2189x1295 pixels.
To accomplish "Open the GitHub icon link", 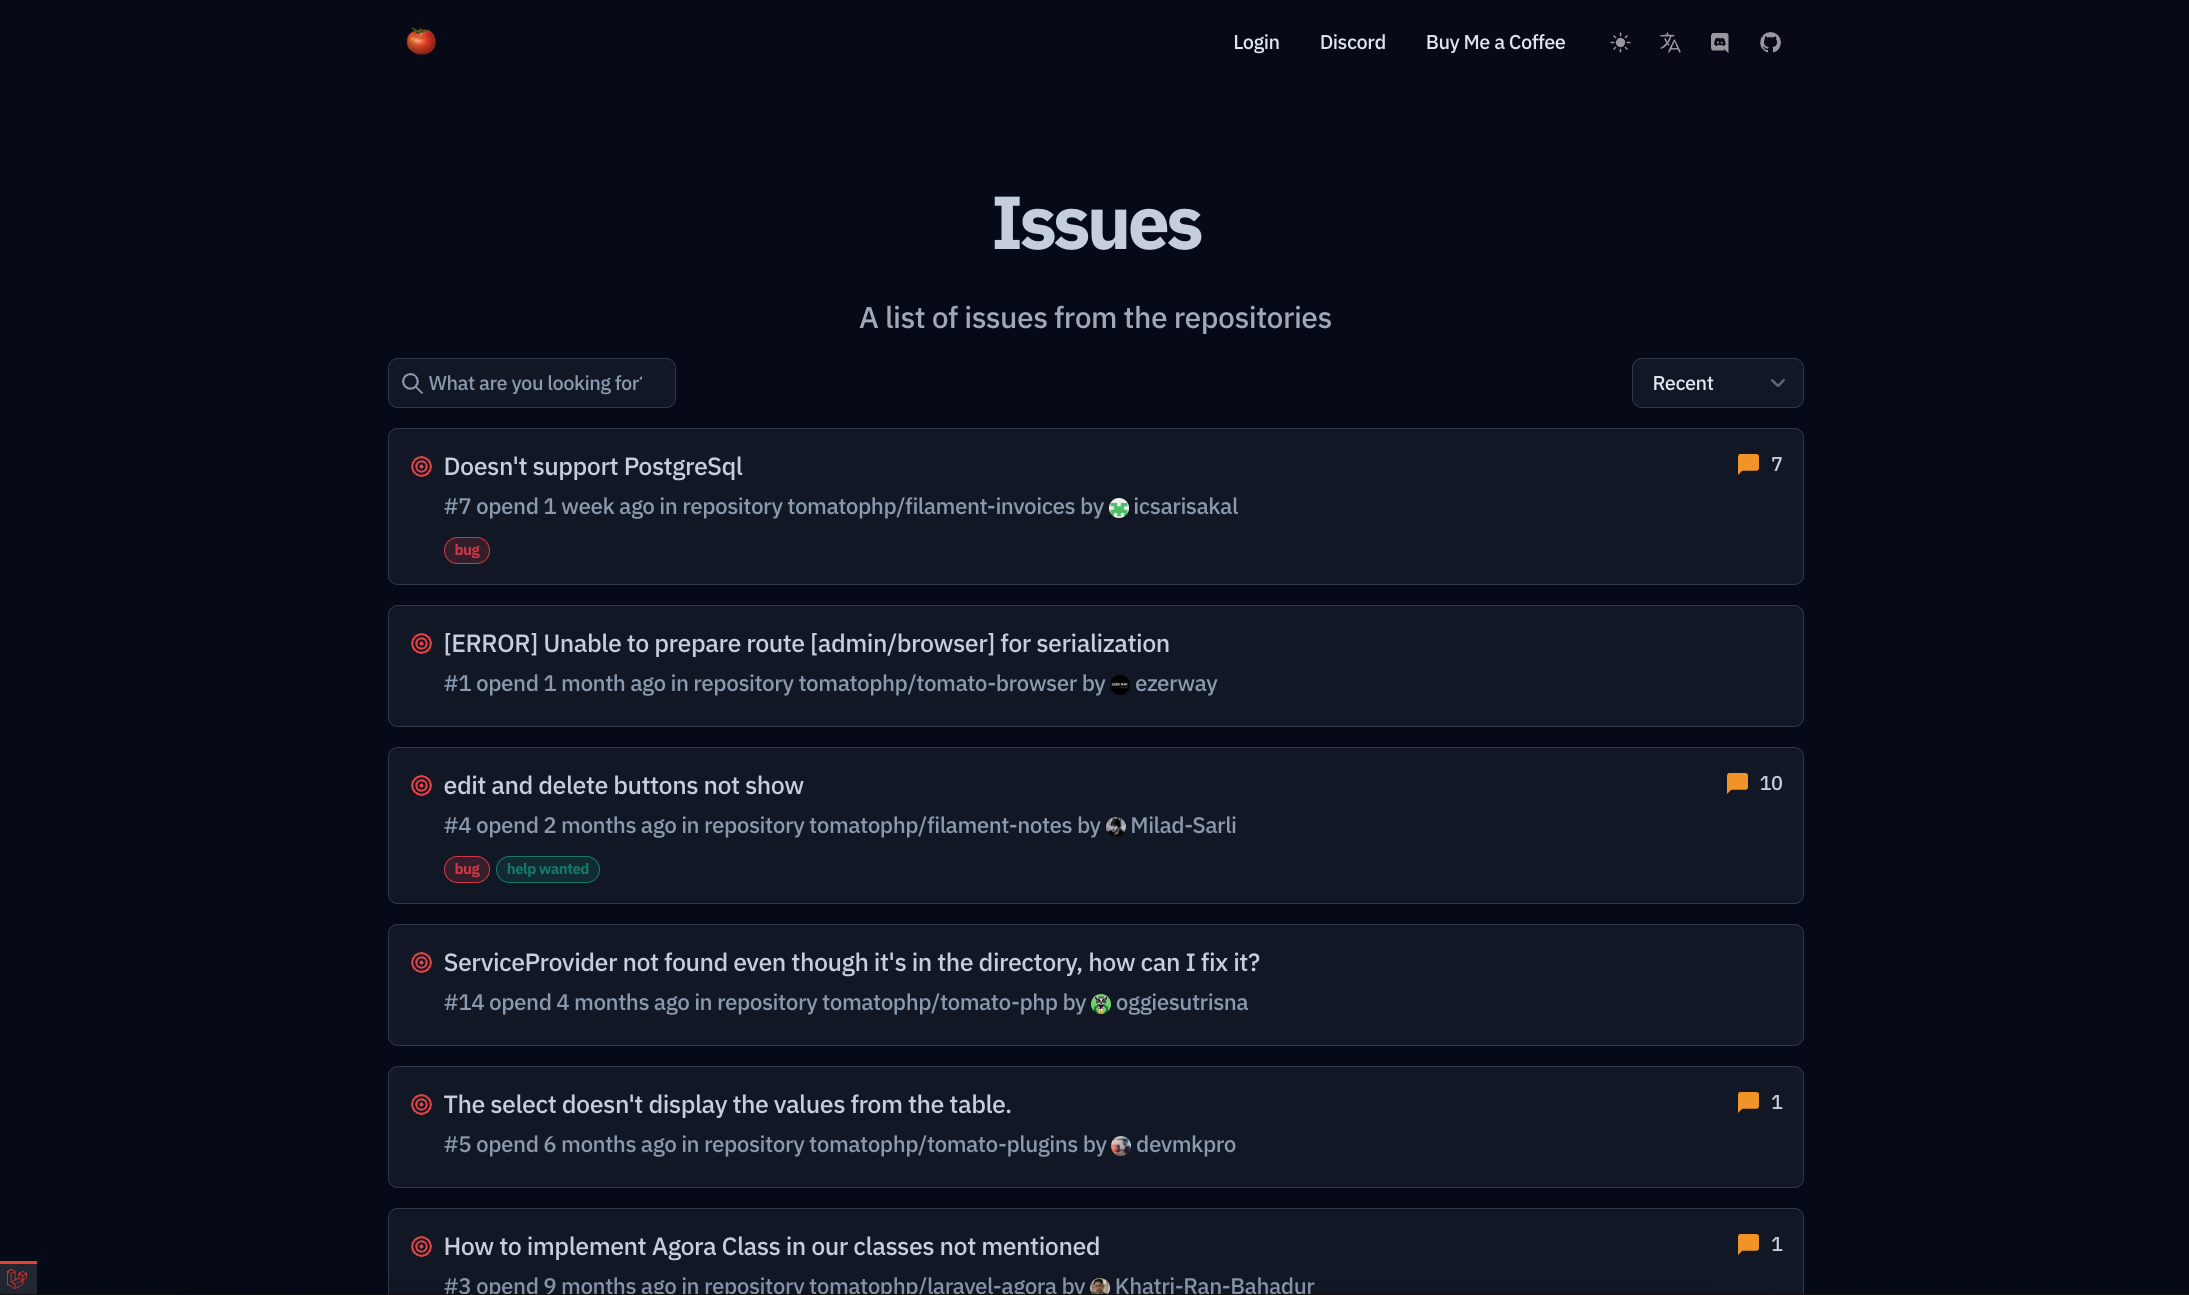I will pyautogui.click(x=1770, y=42).
